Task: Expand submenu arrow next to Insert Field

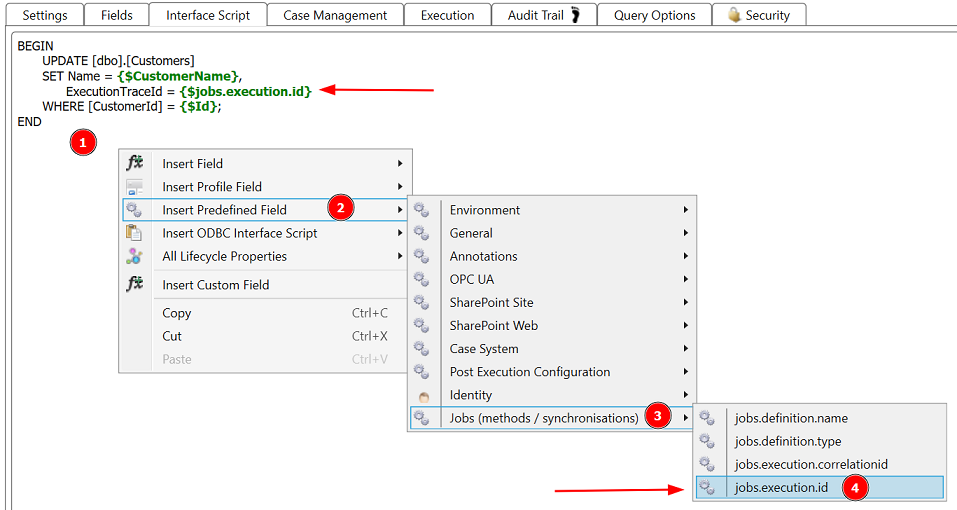Action: pos(400,163)
